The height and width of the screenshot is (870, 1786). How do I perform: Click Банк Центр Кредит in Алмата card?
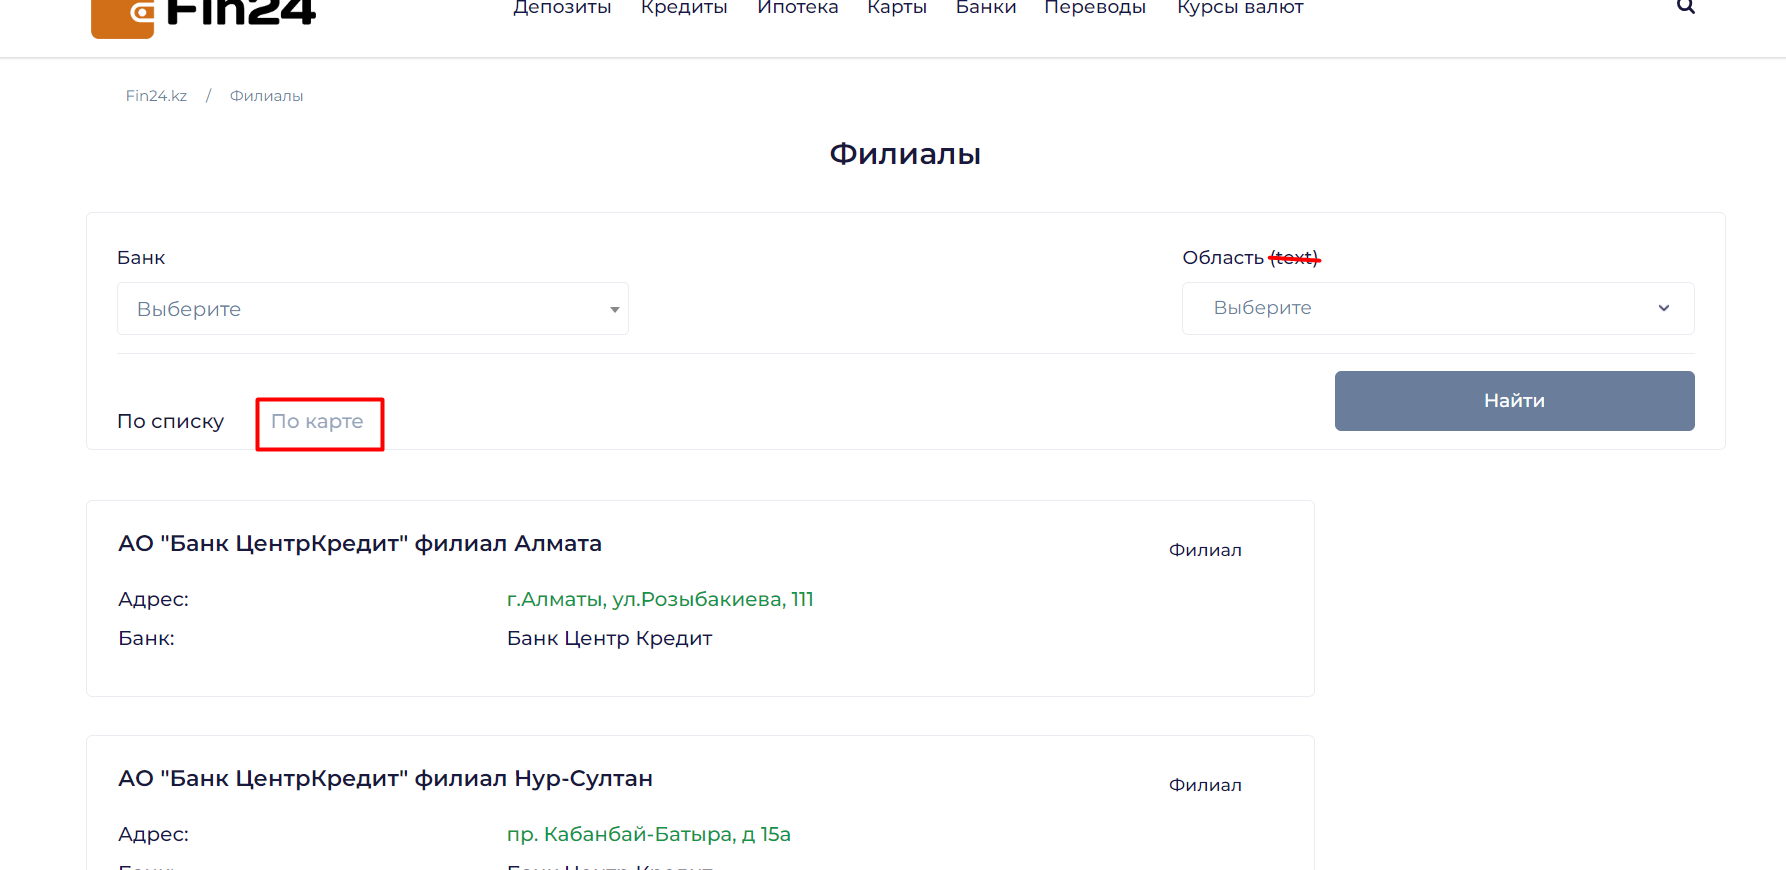(609, 638)
